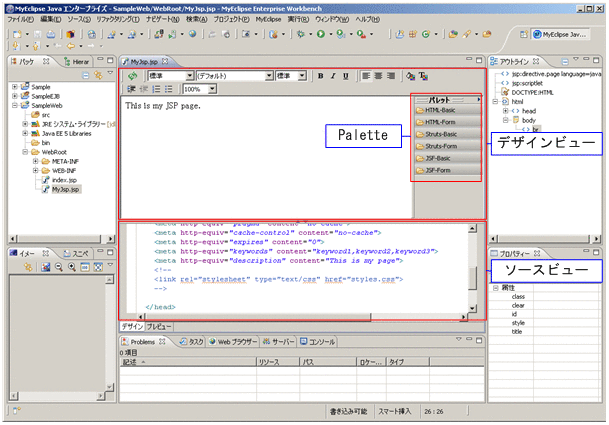Click the Bold formatting button
Image resolution: width=609 pixels, height=425 pixels.
320,76
